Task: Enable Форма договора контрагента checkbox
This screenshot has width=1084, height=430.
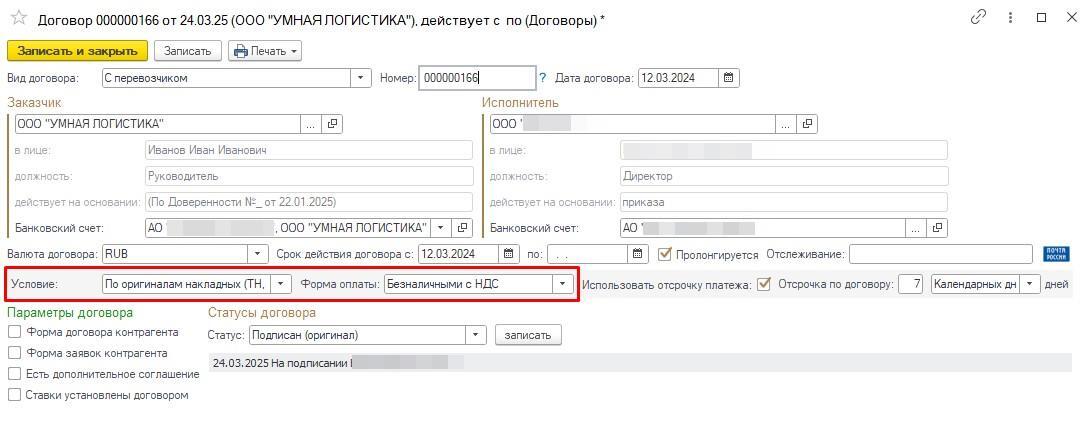Action: (15, 333)
